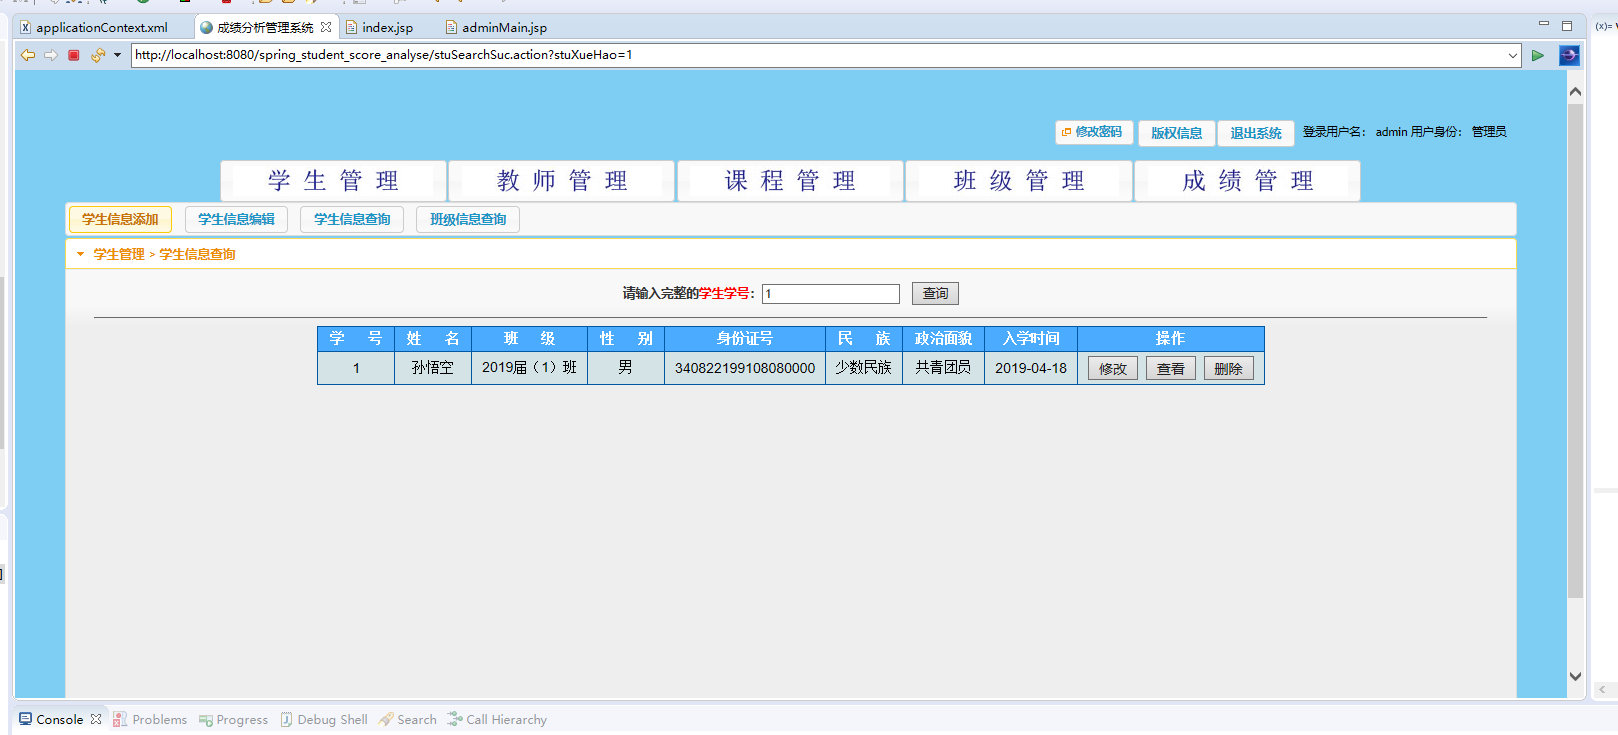This screenshot has height=735, width=1618.
Task: Open 课程管理 main menu
Action: pyautogui.click(x=790, y=181)
